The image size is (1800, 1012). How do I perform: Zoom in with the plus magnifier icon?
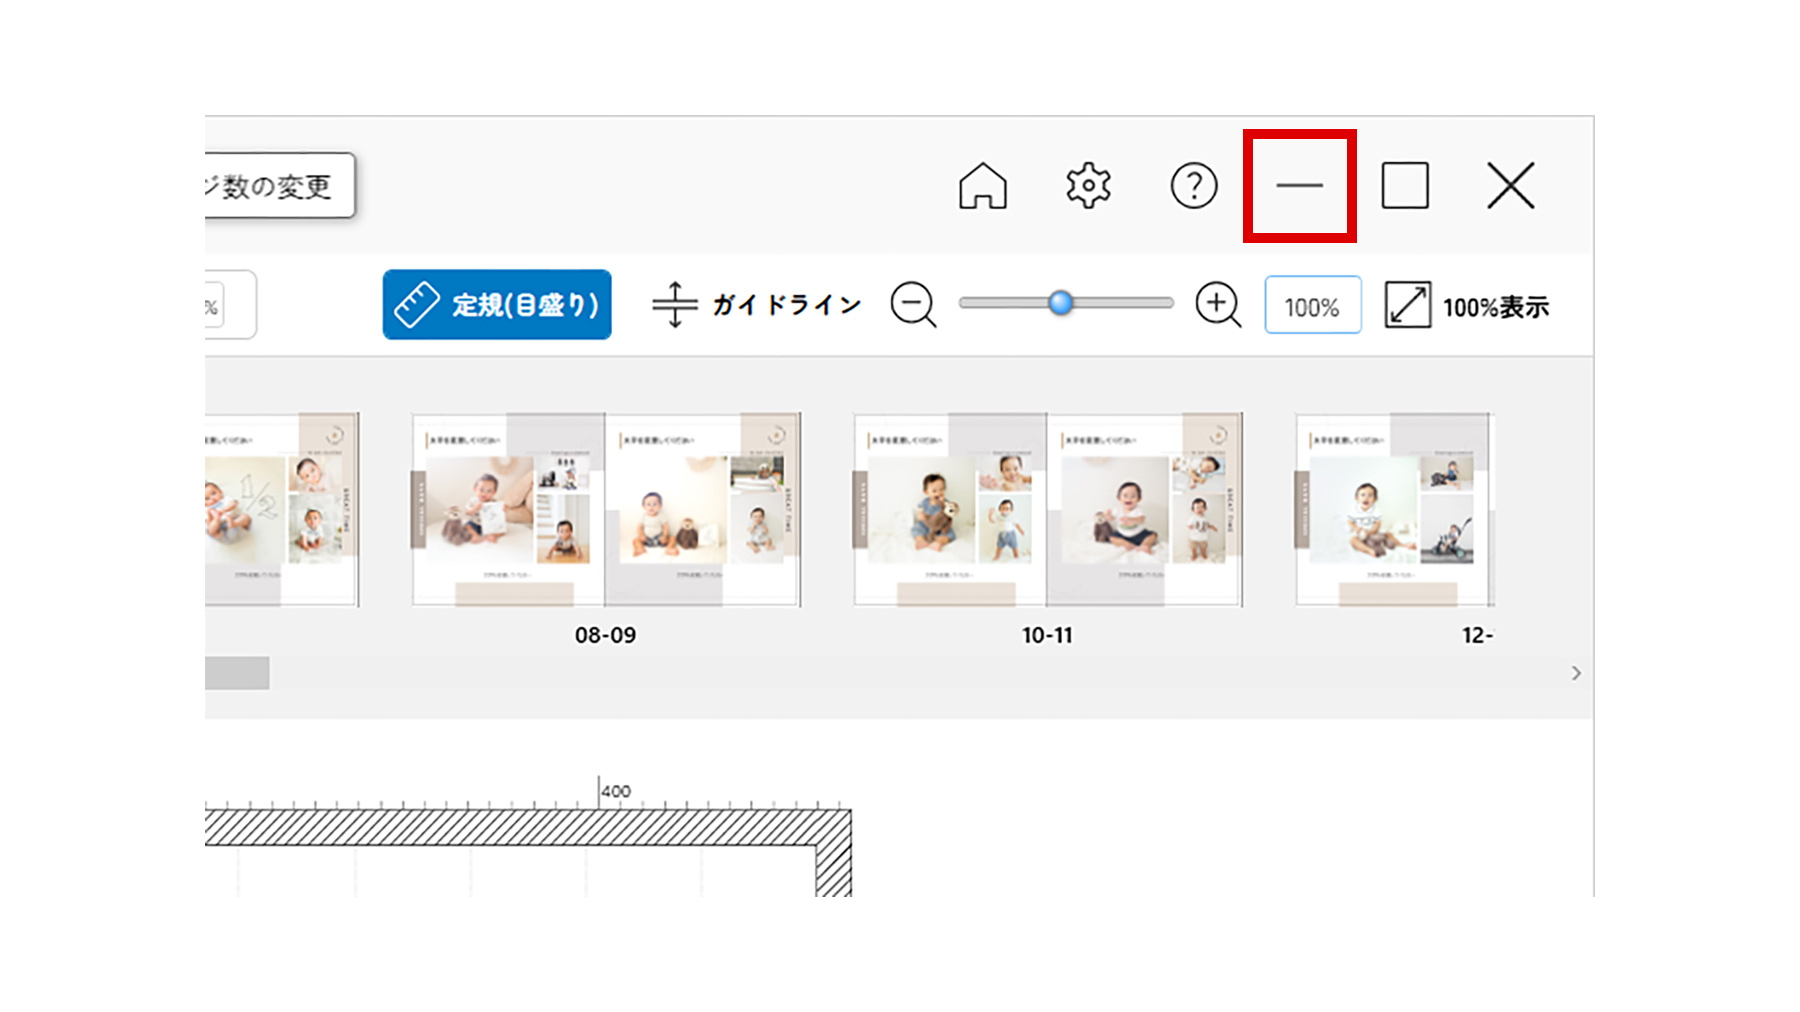click(1218, 305)
